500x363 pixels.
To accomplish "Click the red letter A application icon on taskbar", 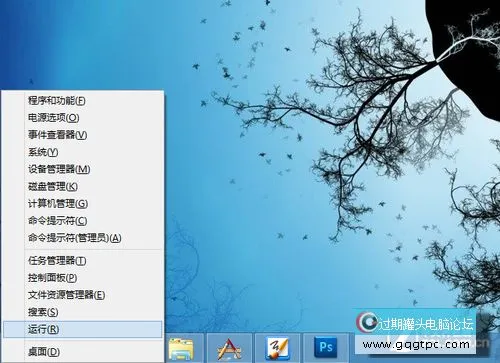I will coord(229,349).
